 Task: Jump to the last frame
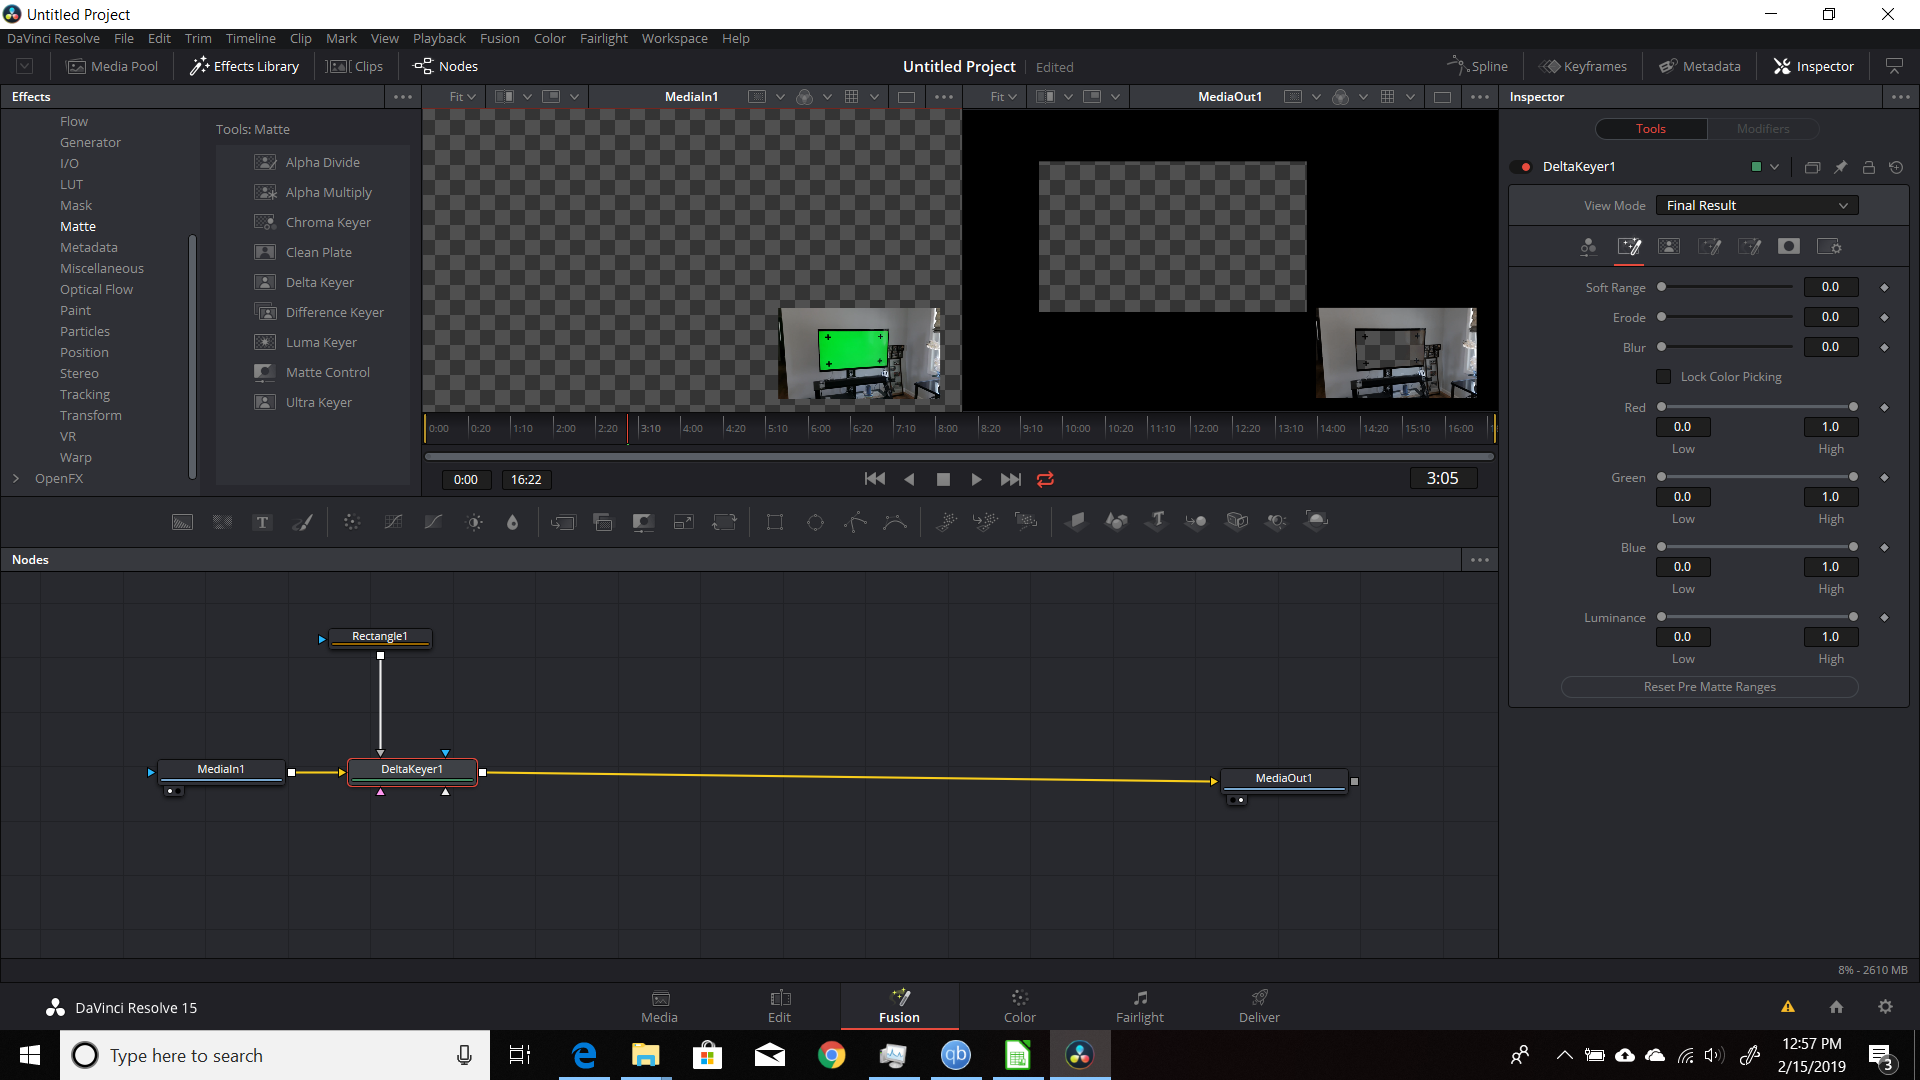pos(1010,479)
